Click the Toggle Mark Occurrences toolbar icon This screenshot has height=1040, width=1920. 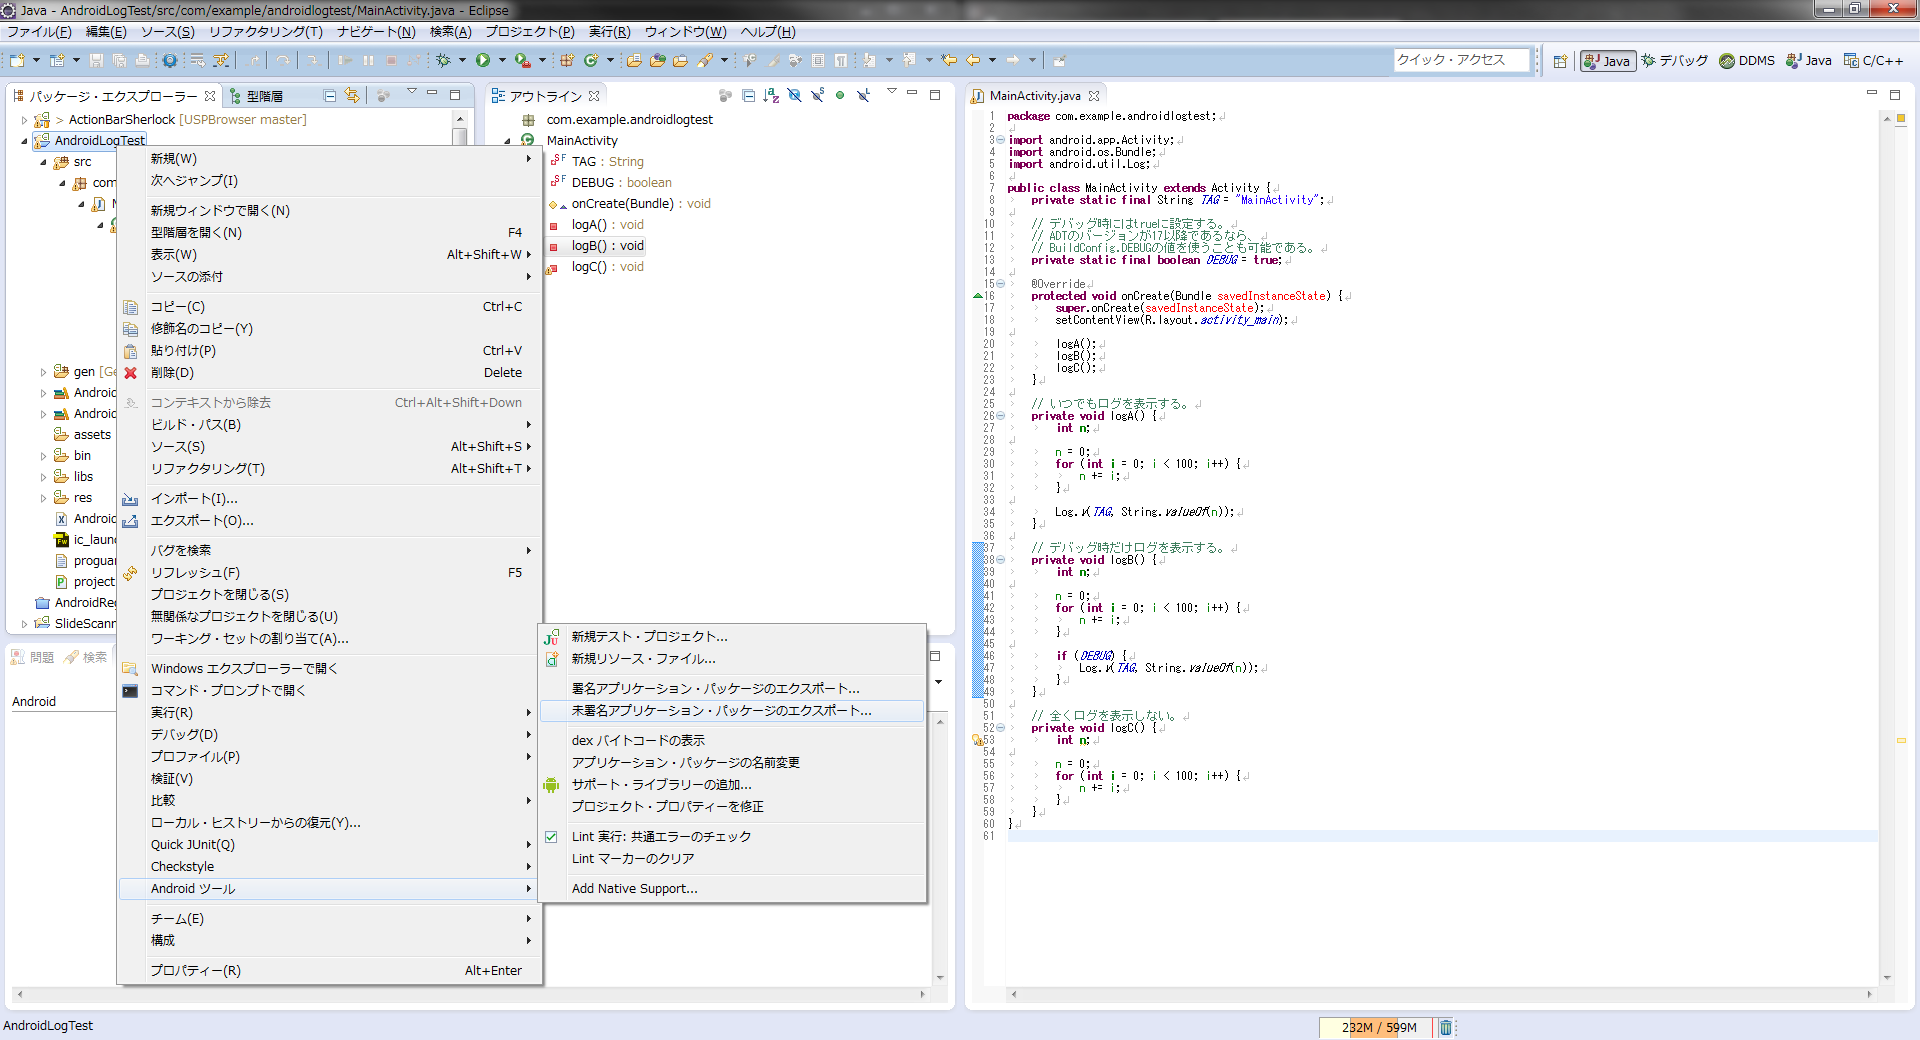point(773,60)
